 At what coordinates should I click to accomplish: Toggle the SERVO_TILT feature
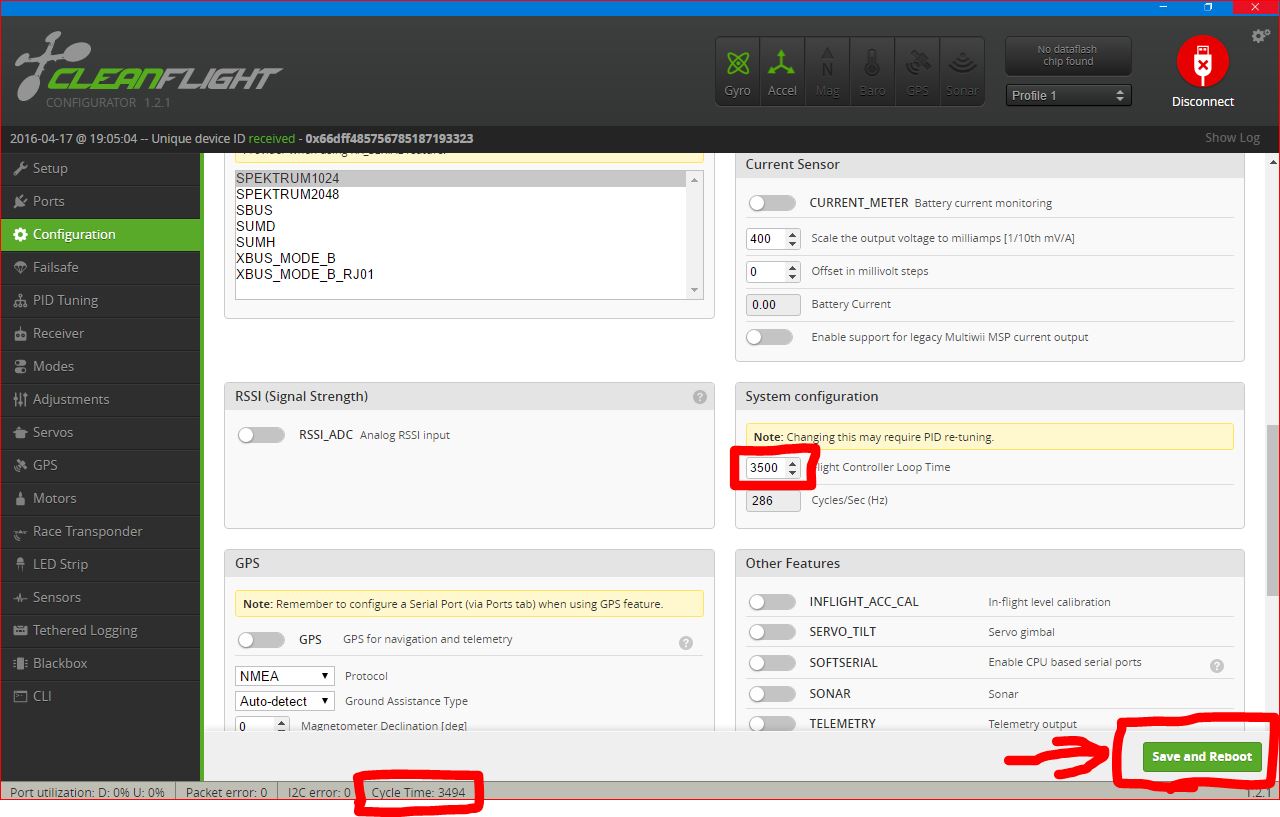pos(770,632)
